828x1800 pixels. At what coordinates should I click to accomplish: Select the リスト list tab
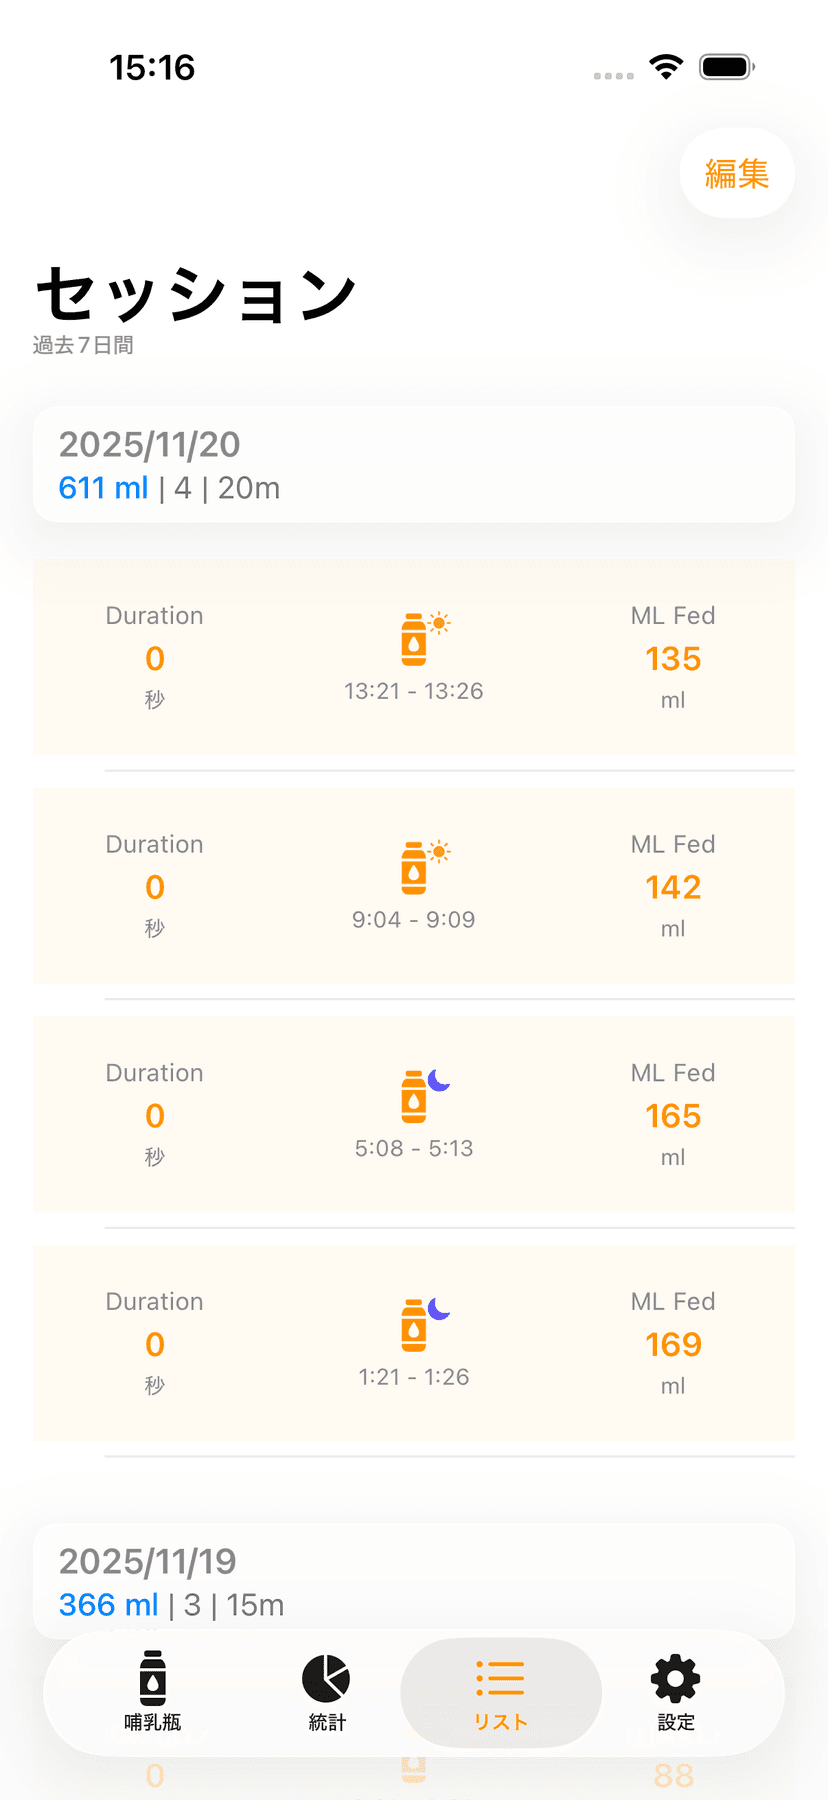click(500, 1692)
